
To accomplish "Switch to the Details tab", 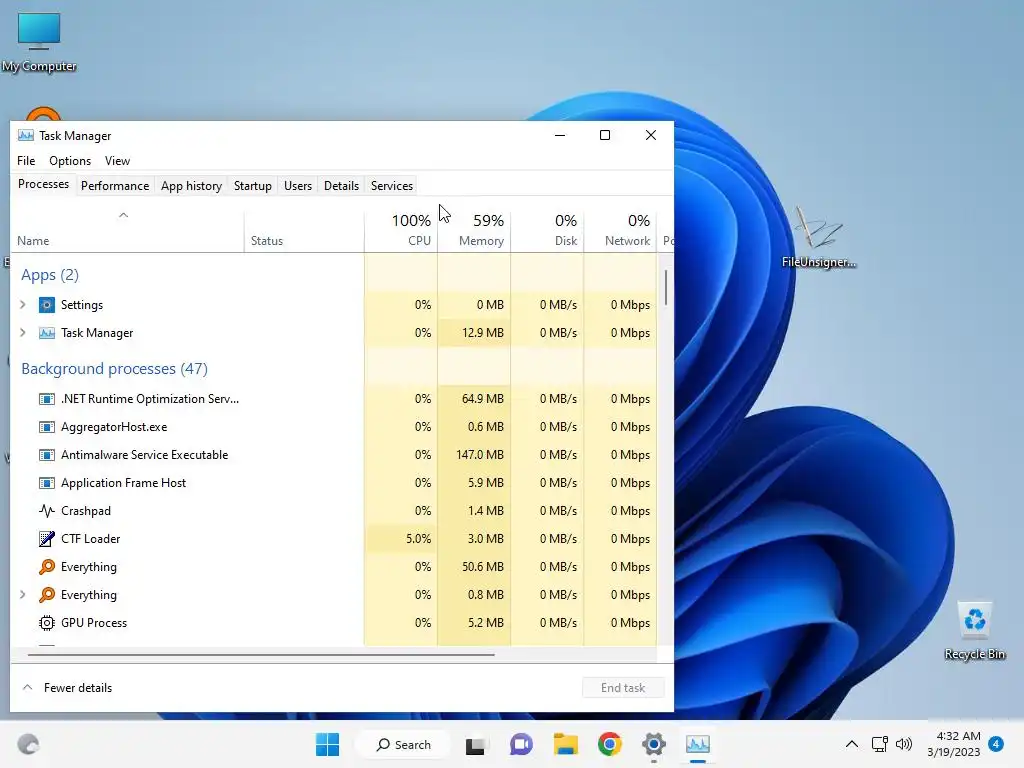I will 342,186.
